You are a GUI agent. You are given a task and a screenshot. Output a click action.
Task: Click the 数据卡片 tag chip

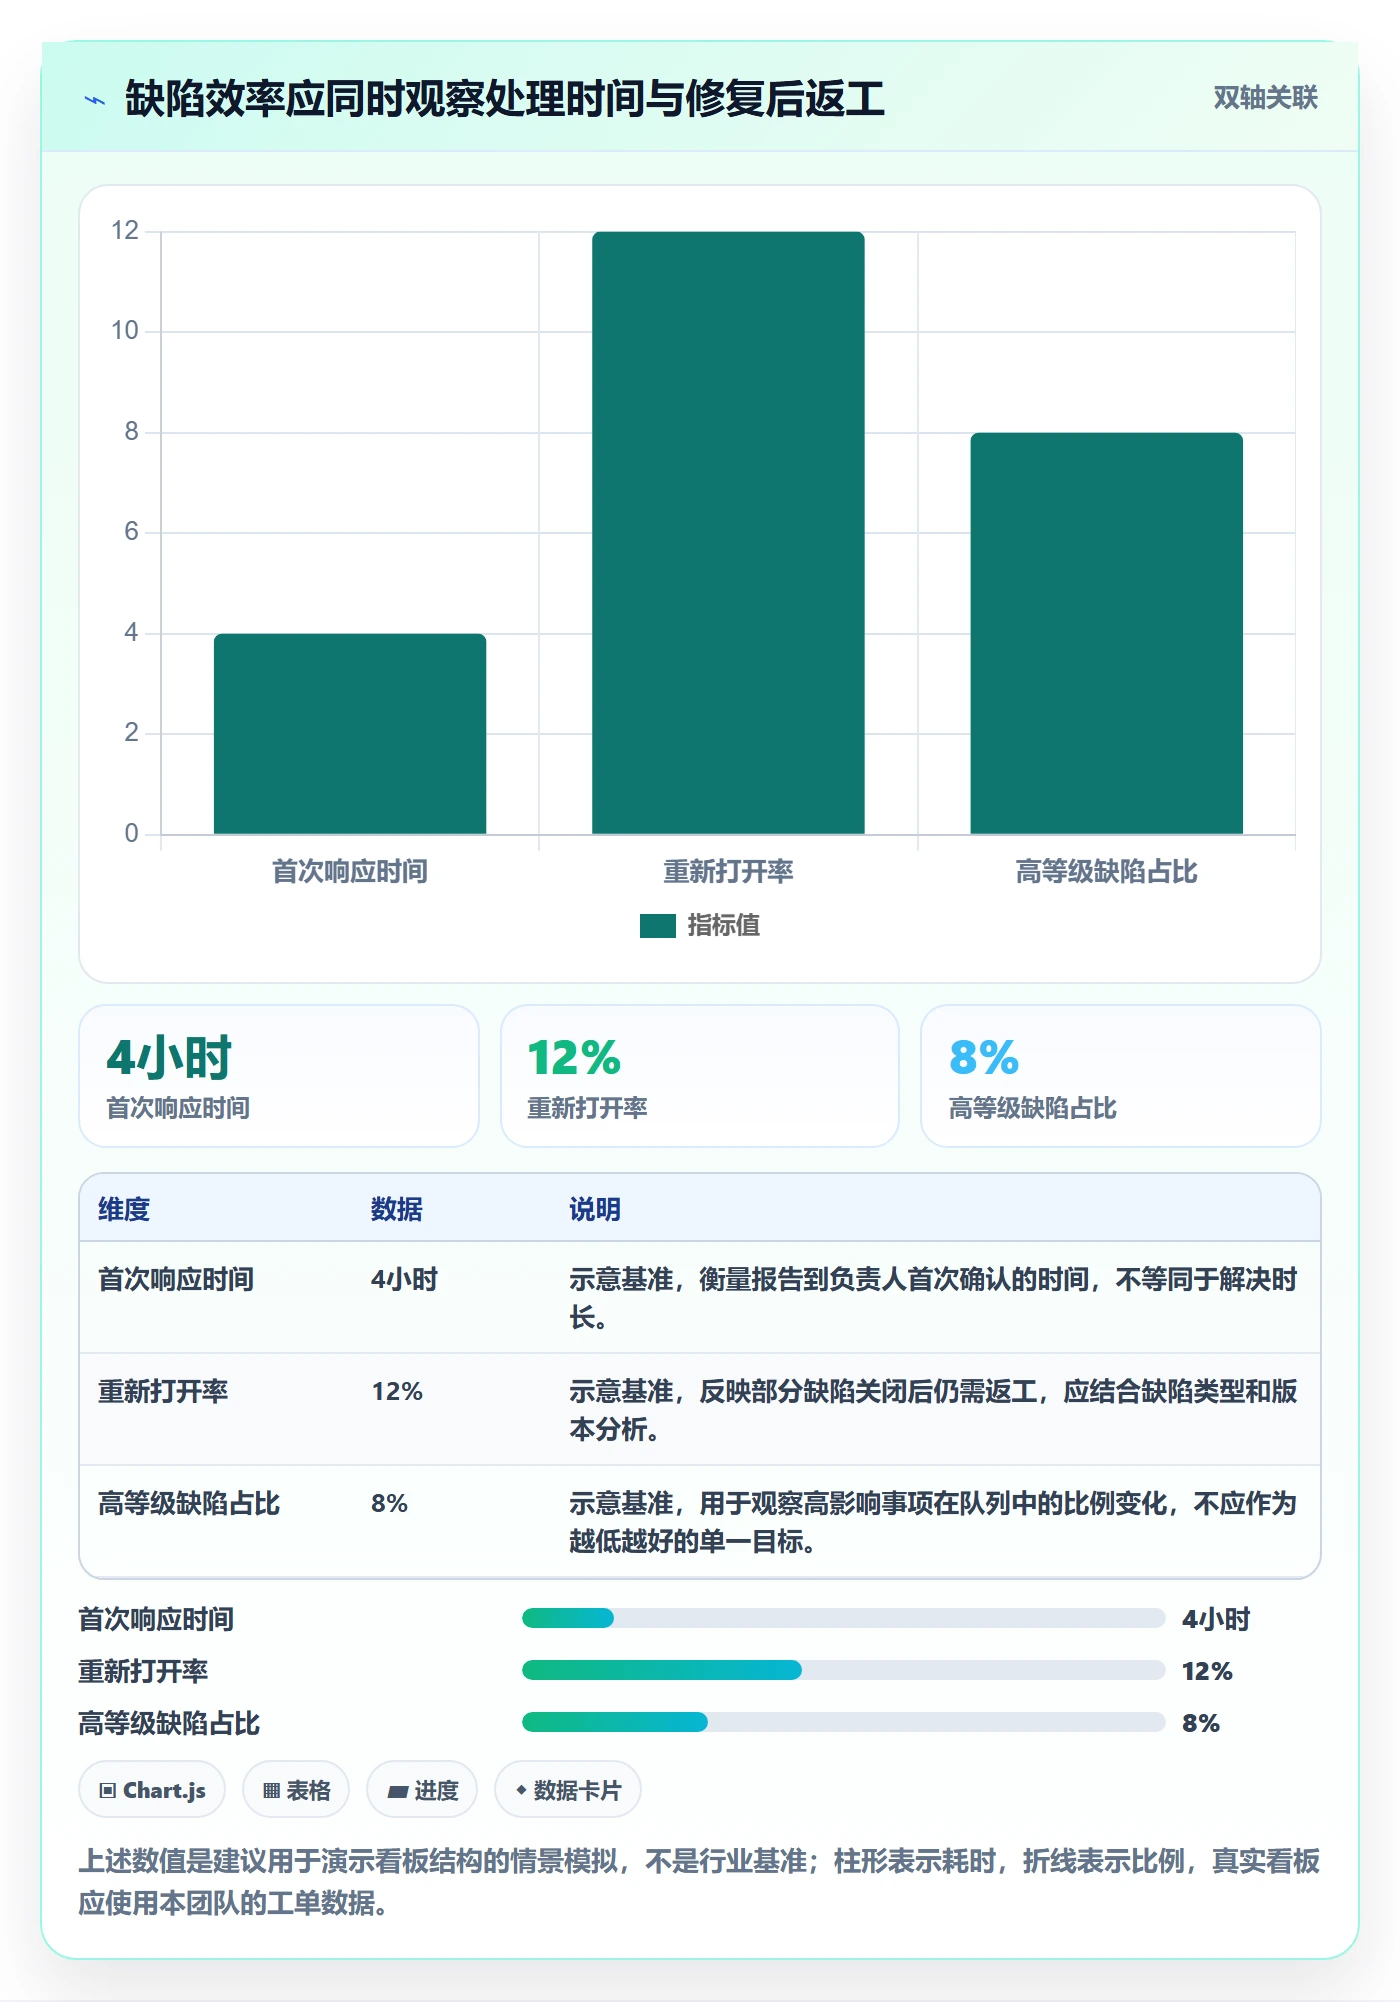(x=568, y=1790)
